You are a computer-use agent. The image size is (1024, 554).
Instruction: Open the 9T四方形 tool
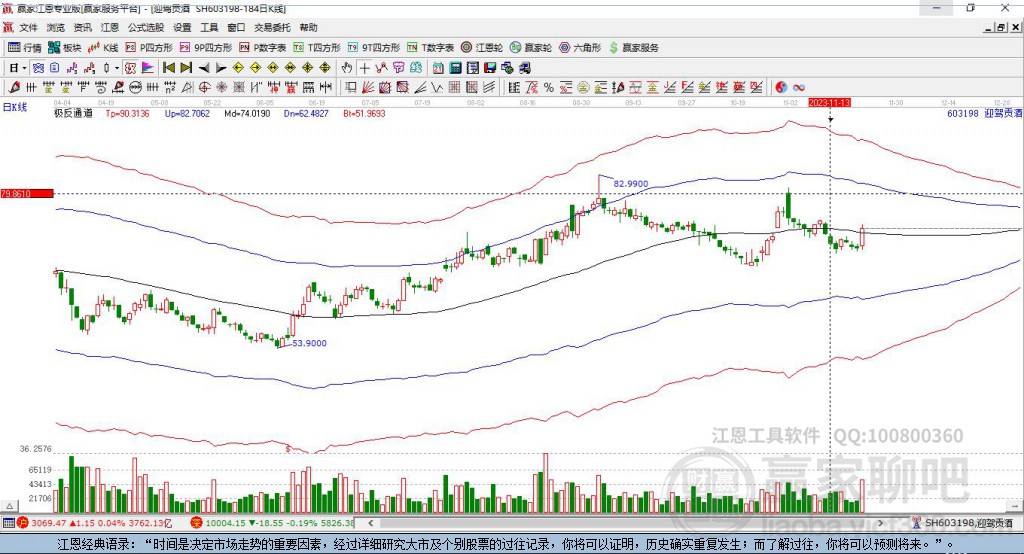374,48
